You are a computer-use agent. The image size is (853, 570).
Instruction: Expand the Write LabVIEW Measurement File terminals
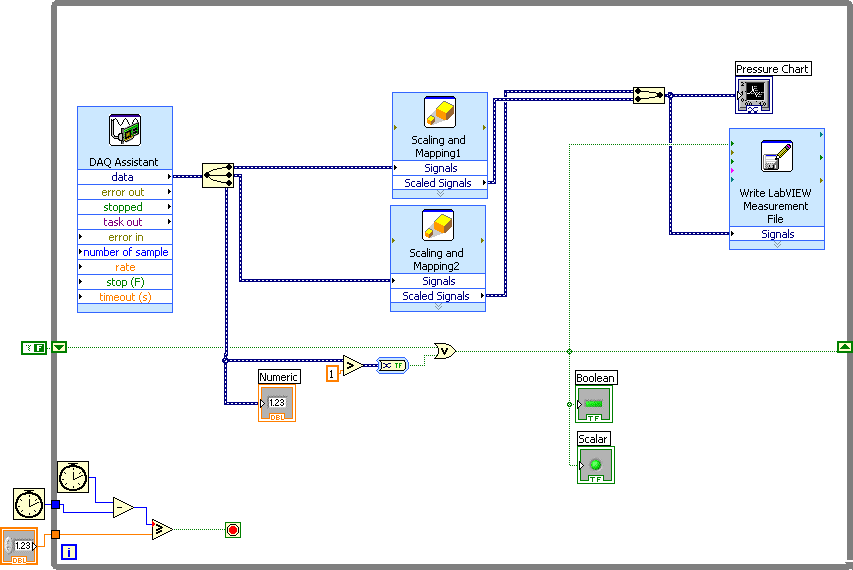(x=776, y=245)
